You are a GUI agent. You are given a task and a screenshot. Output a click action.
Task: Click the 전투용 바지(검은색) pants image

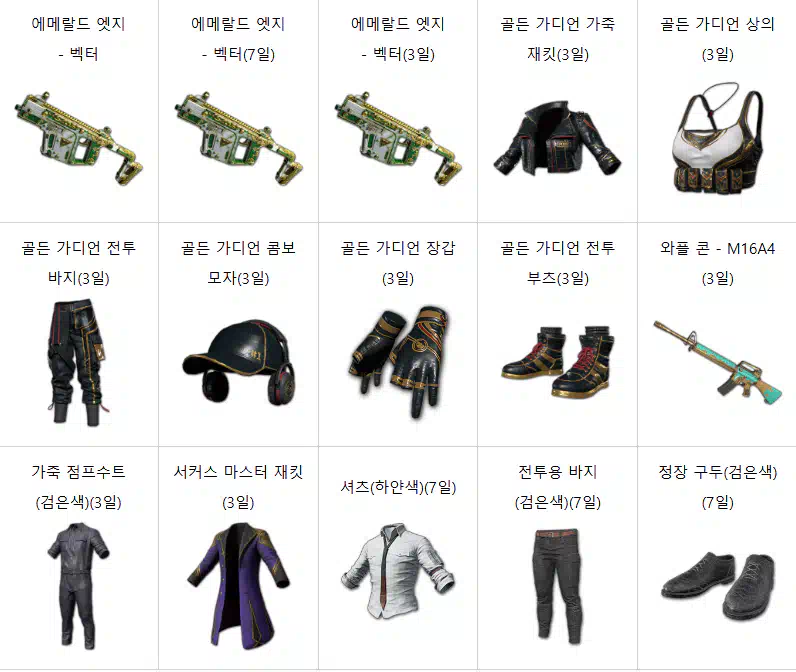click(x=557, y=587)
